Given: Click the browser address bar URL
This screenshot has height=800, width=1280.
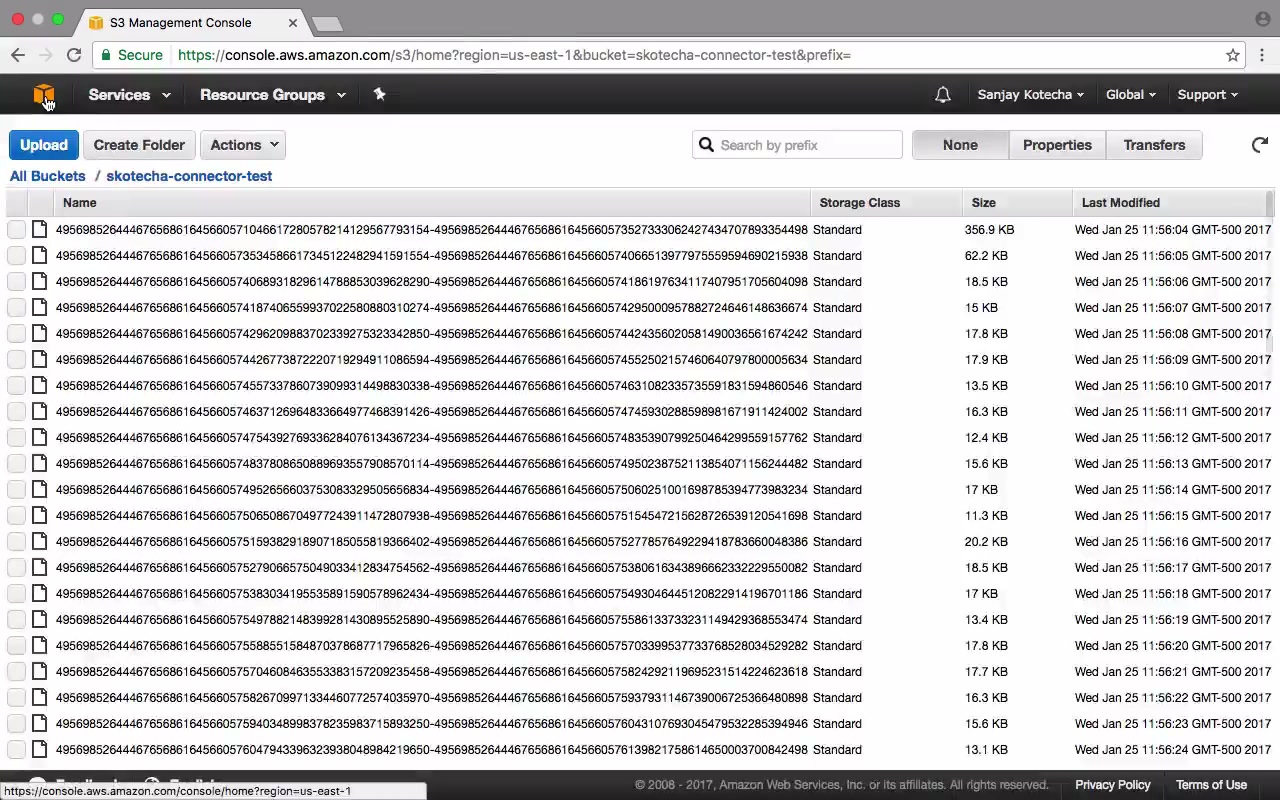Looking at the screenshot, I should click(514, 55).
